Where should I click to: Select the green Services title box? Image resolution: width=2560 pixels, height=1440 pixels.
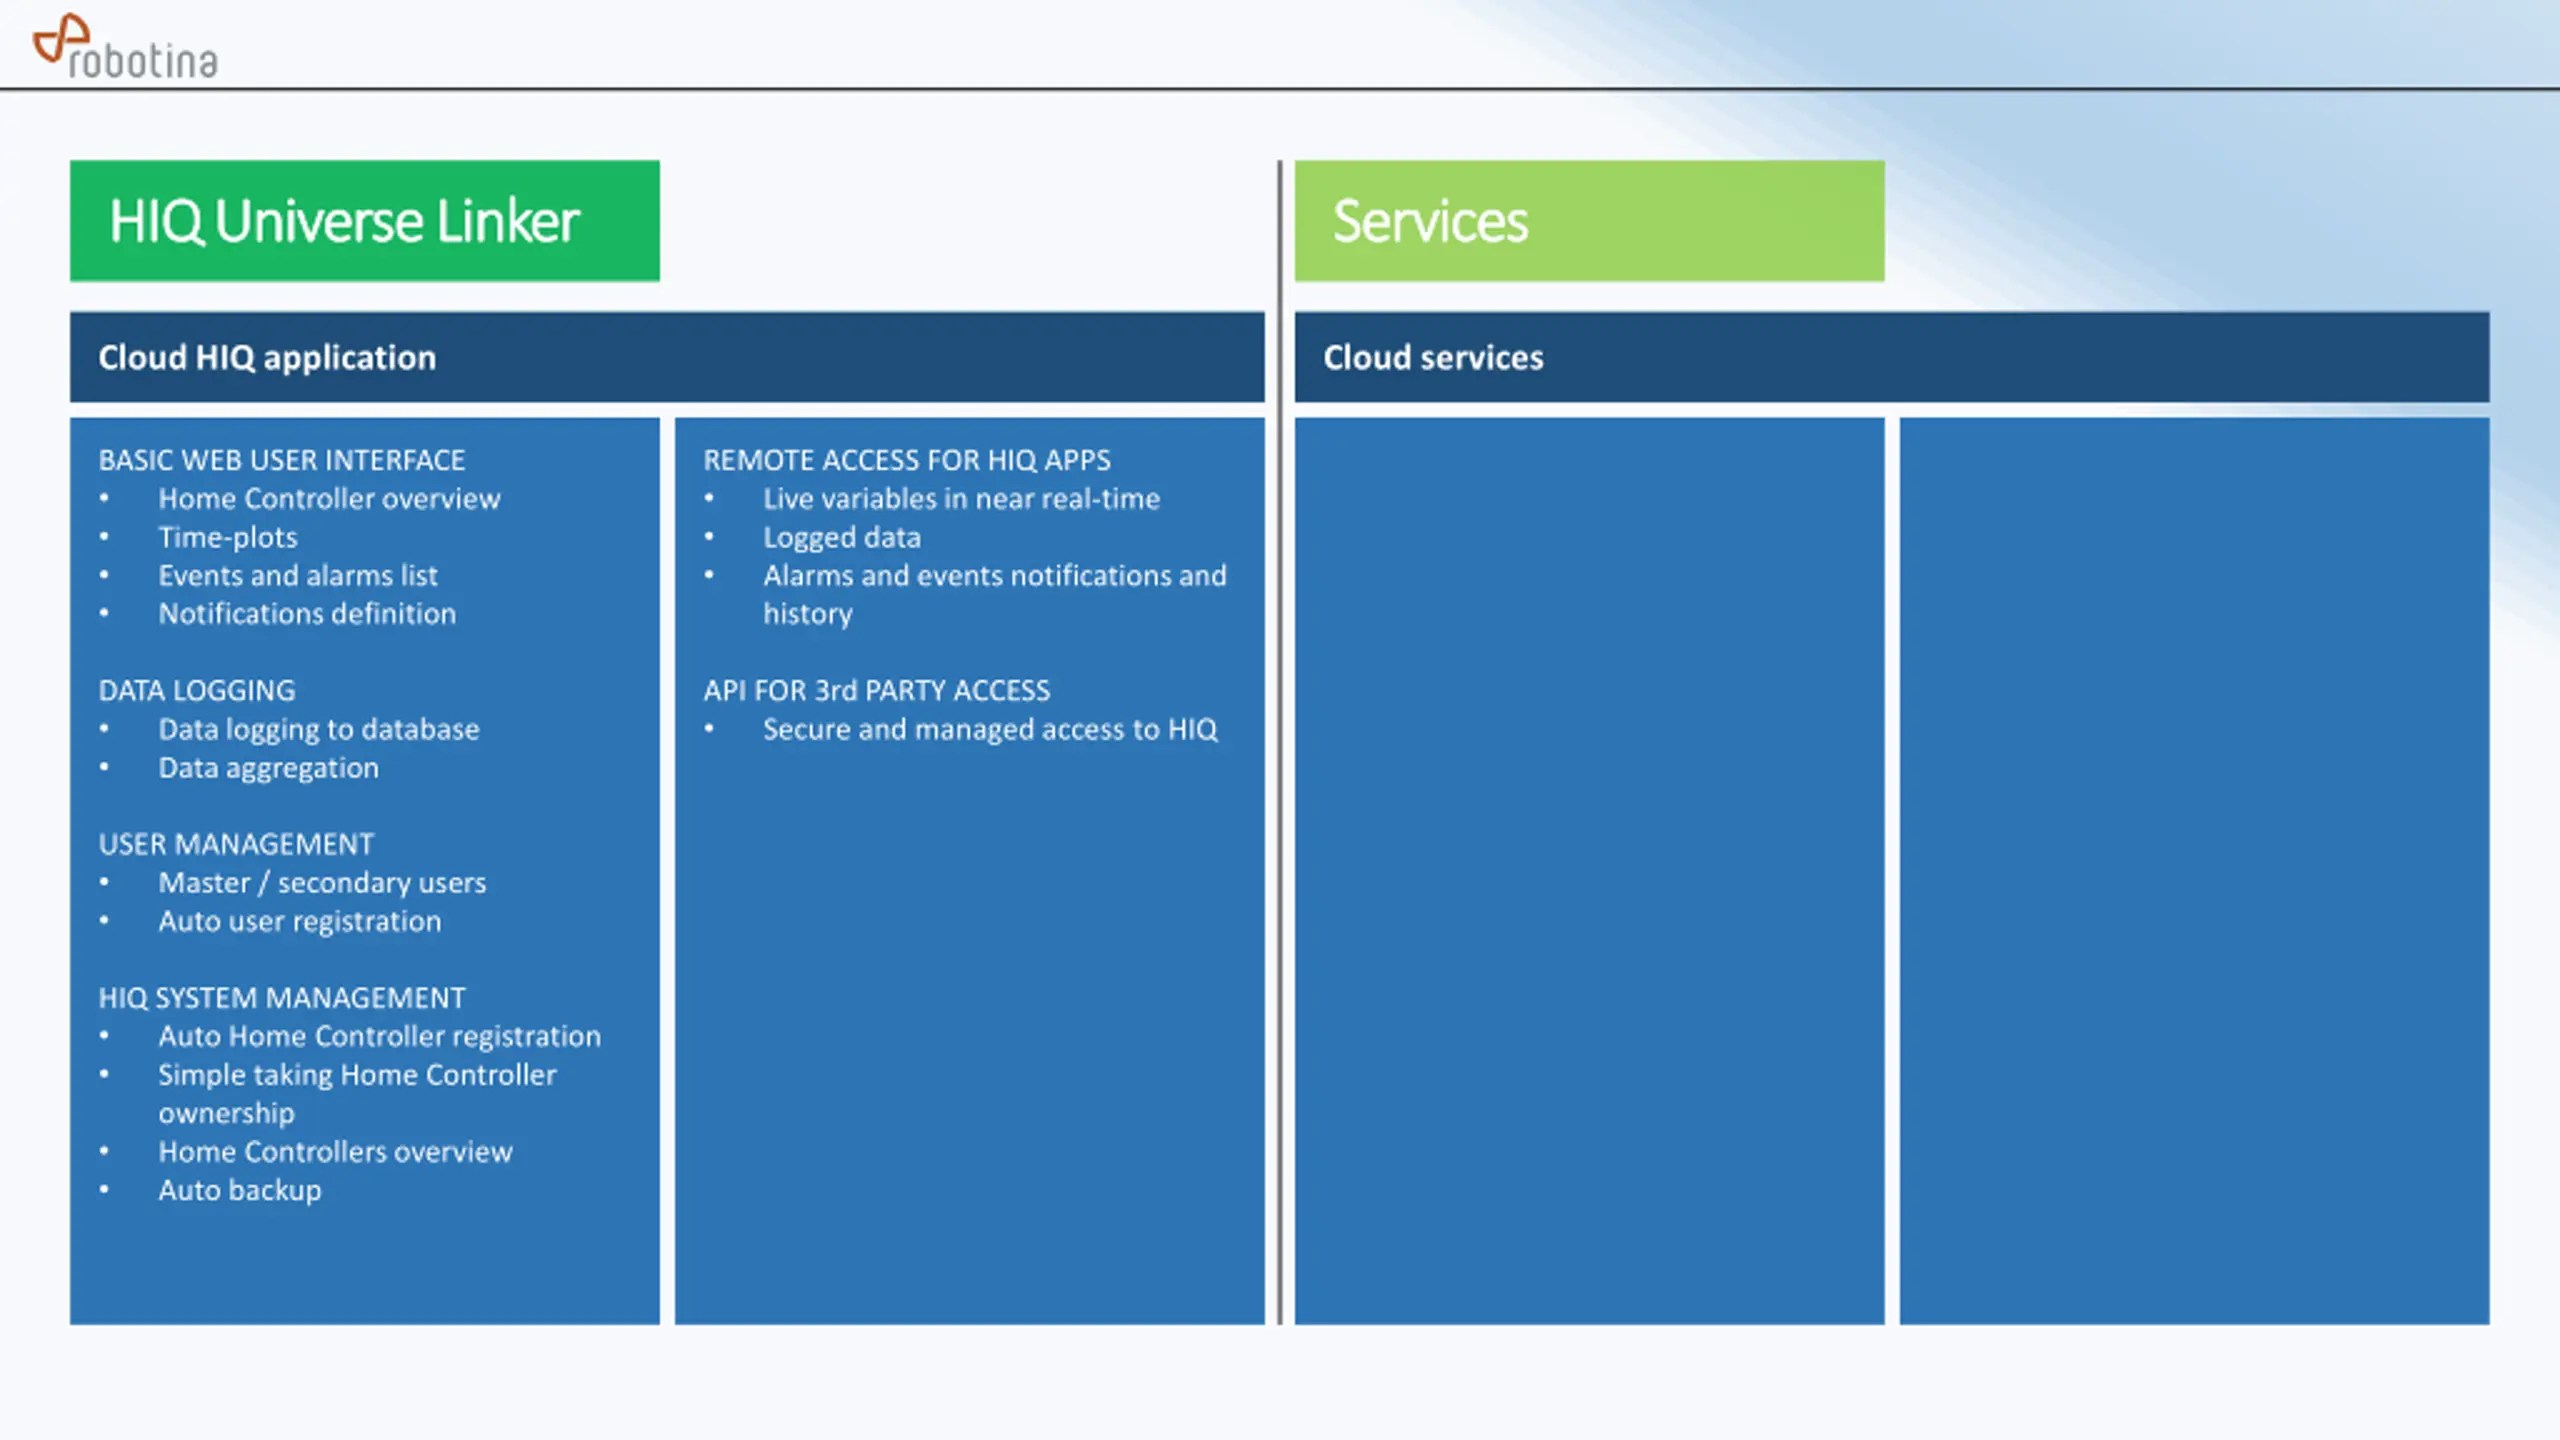click(x=1589, y=221)
